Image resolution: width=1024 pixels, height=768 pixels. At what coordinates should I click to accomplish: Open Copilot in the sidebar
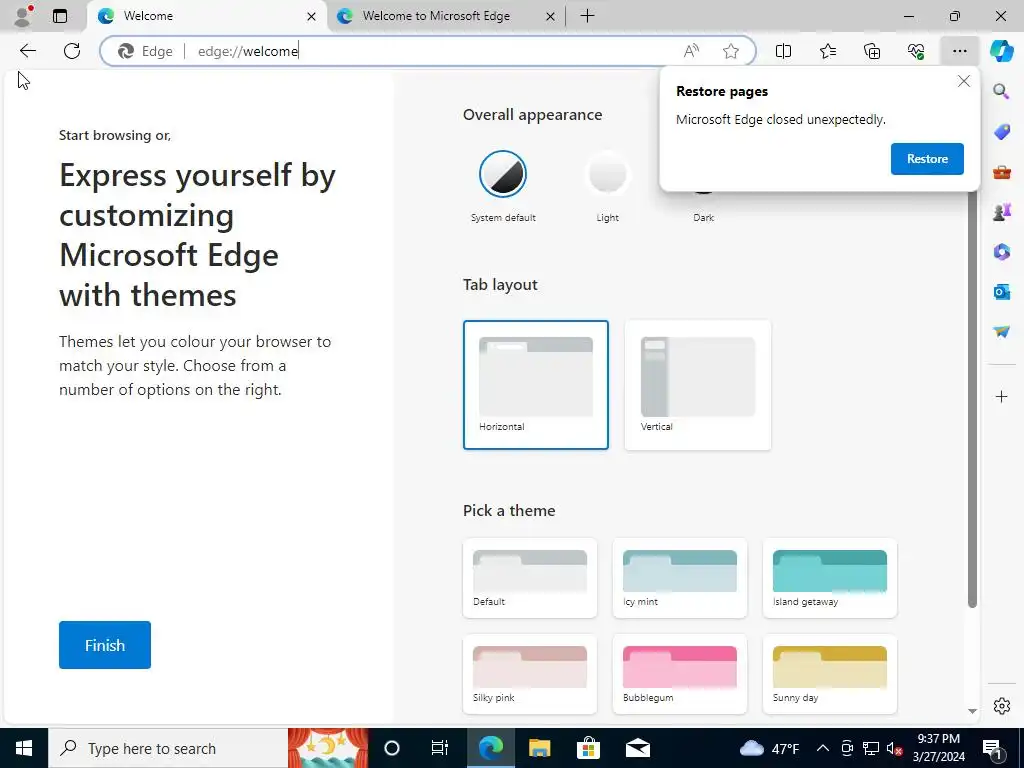pos(1001,51)
